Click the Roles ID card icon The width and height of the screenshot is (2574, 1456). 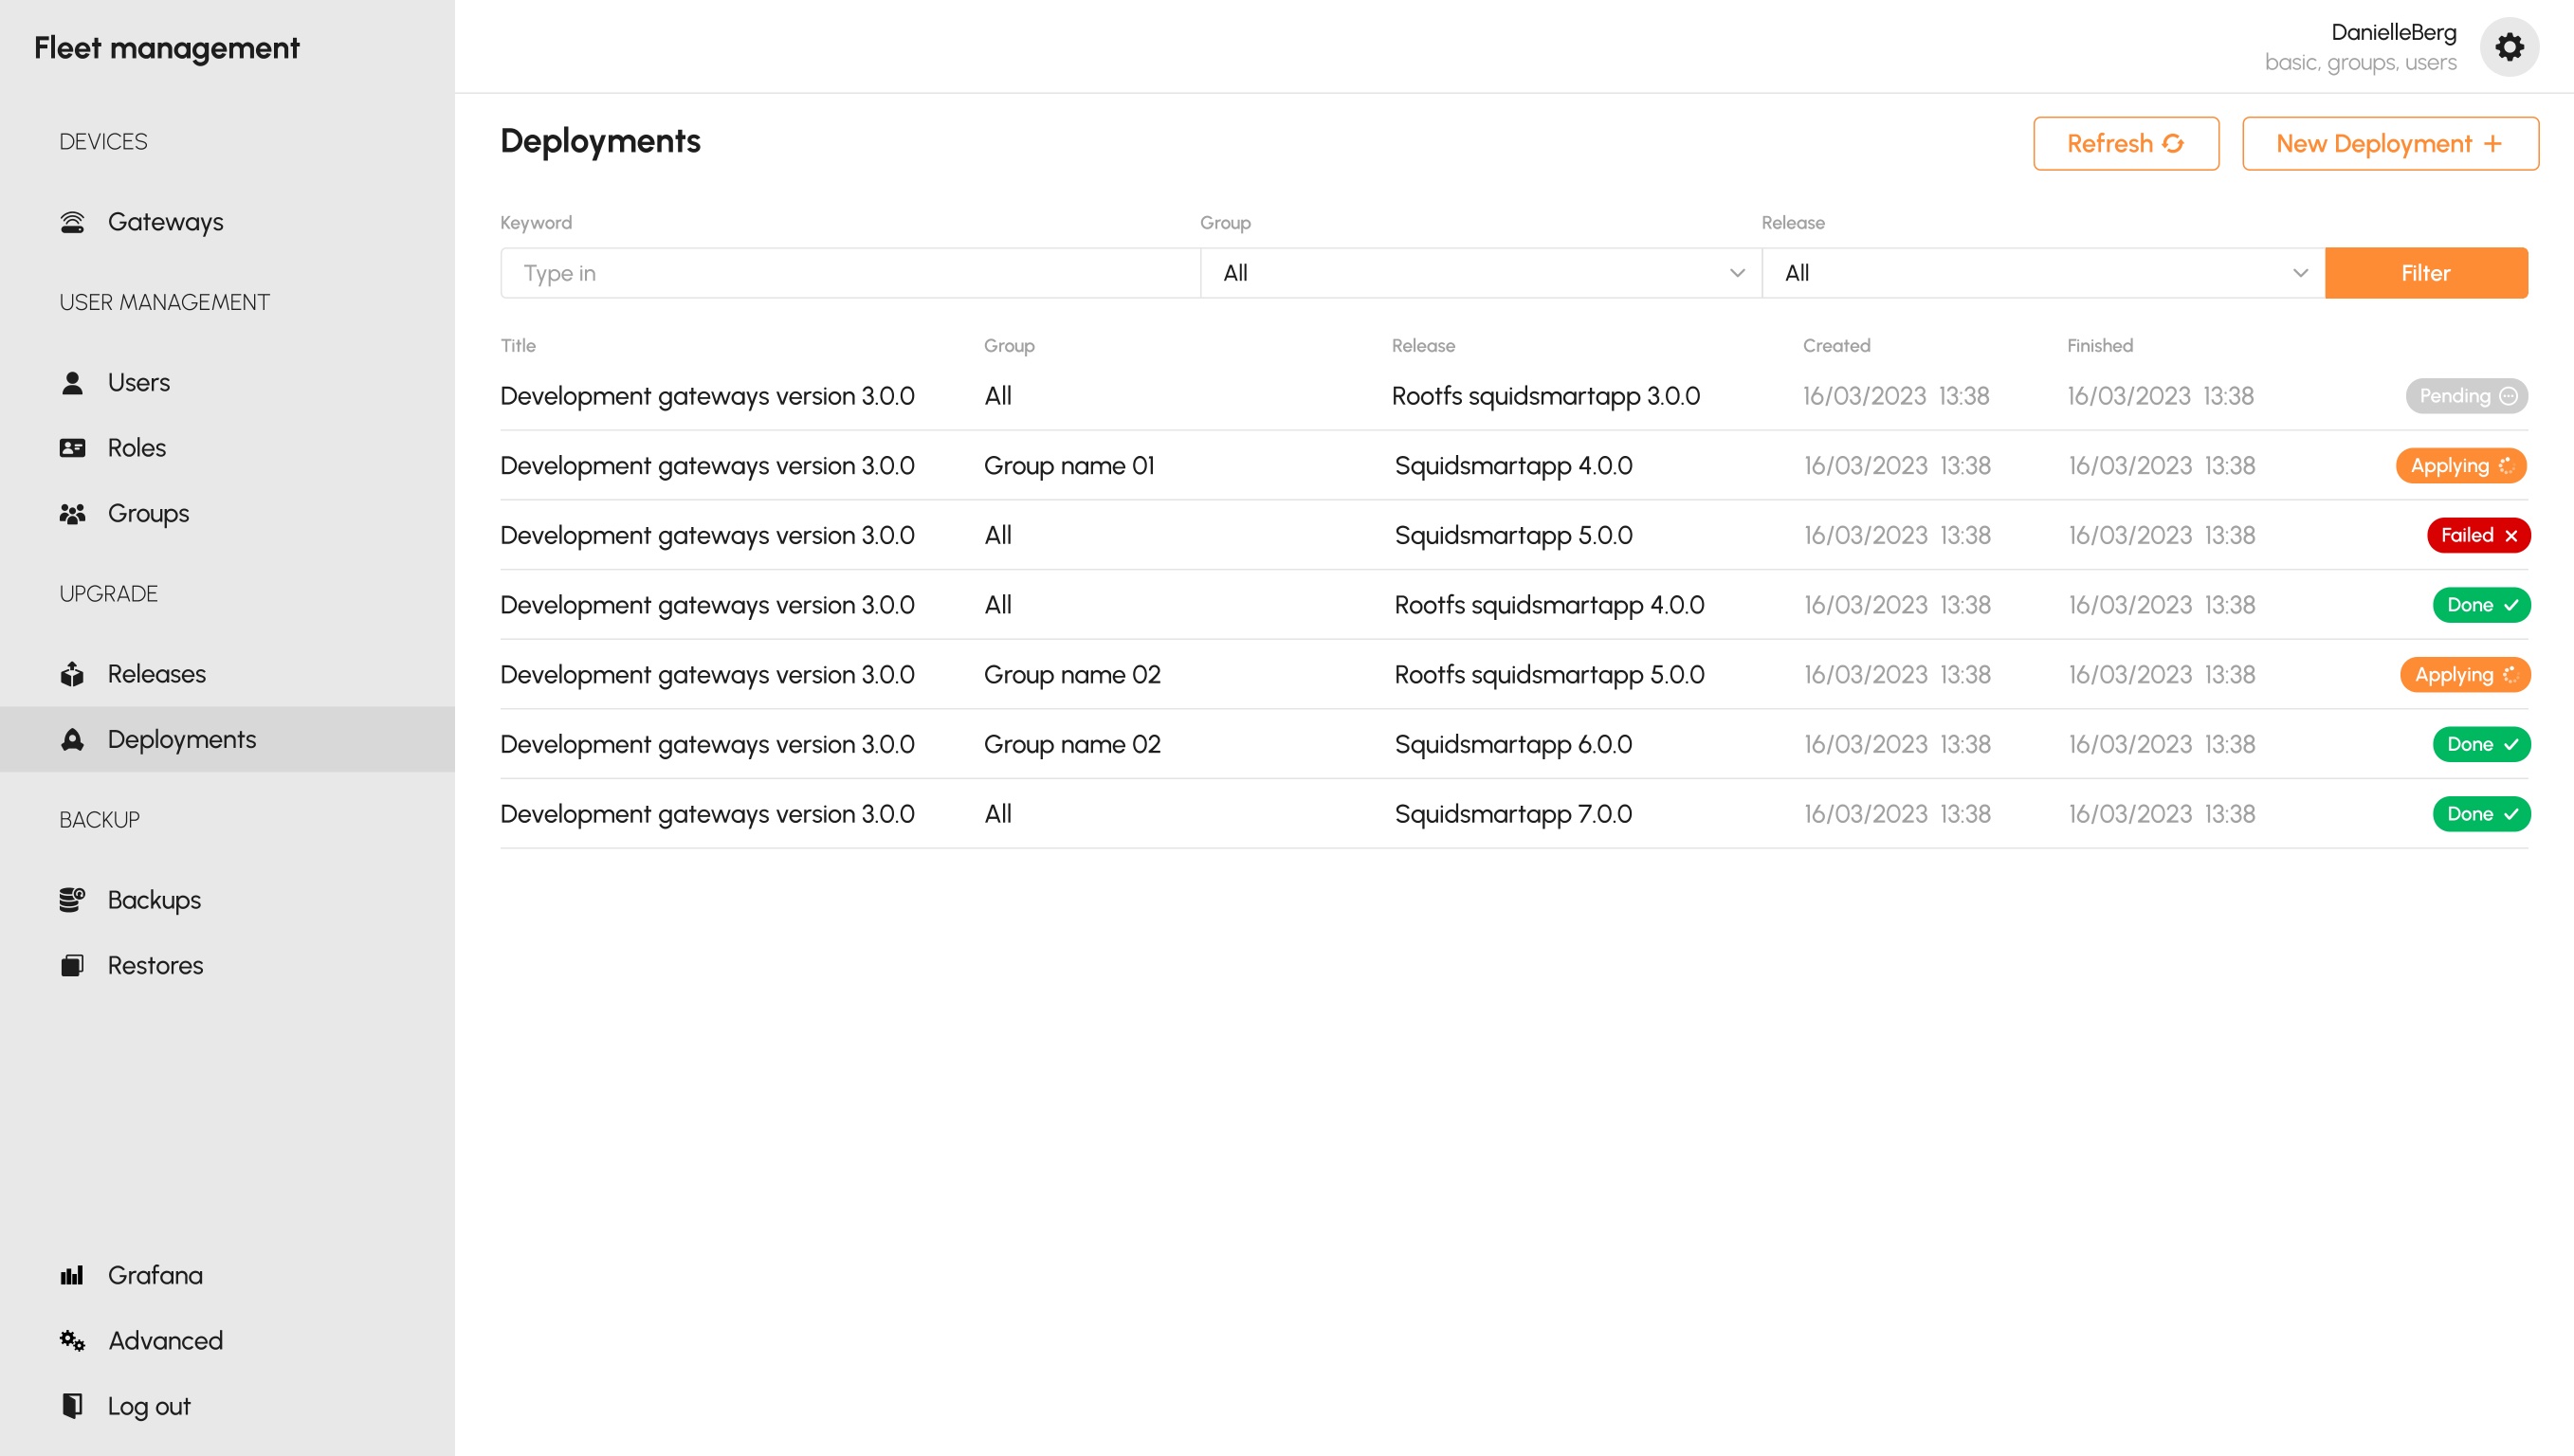[x=72, y=448]
